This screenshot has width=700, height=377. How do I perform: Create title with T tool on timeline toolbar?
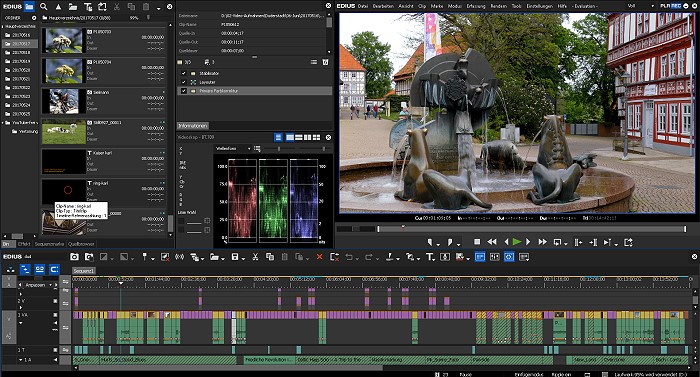pyautogui.click(x=429, y=257)
